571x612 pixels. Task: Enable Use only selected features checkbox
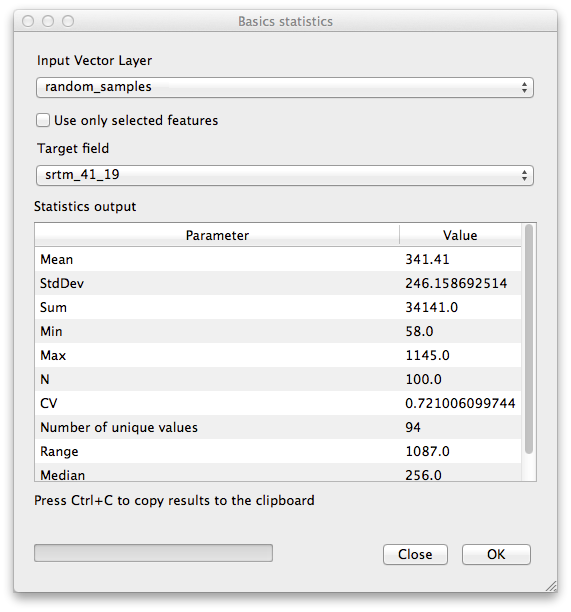tap(43, 120)
